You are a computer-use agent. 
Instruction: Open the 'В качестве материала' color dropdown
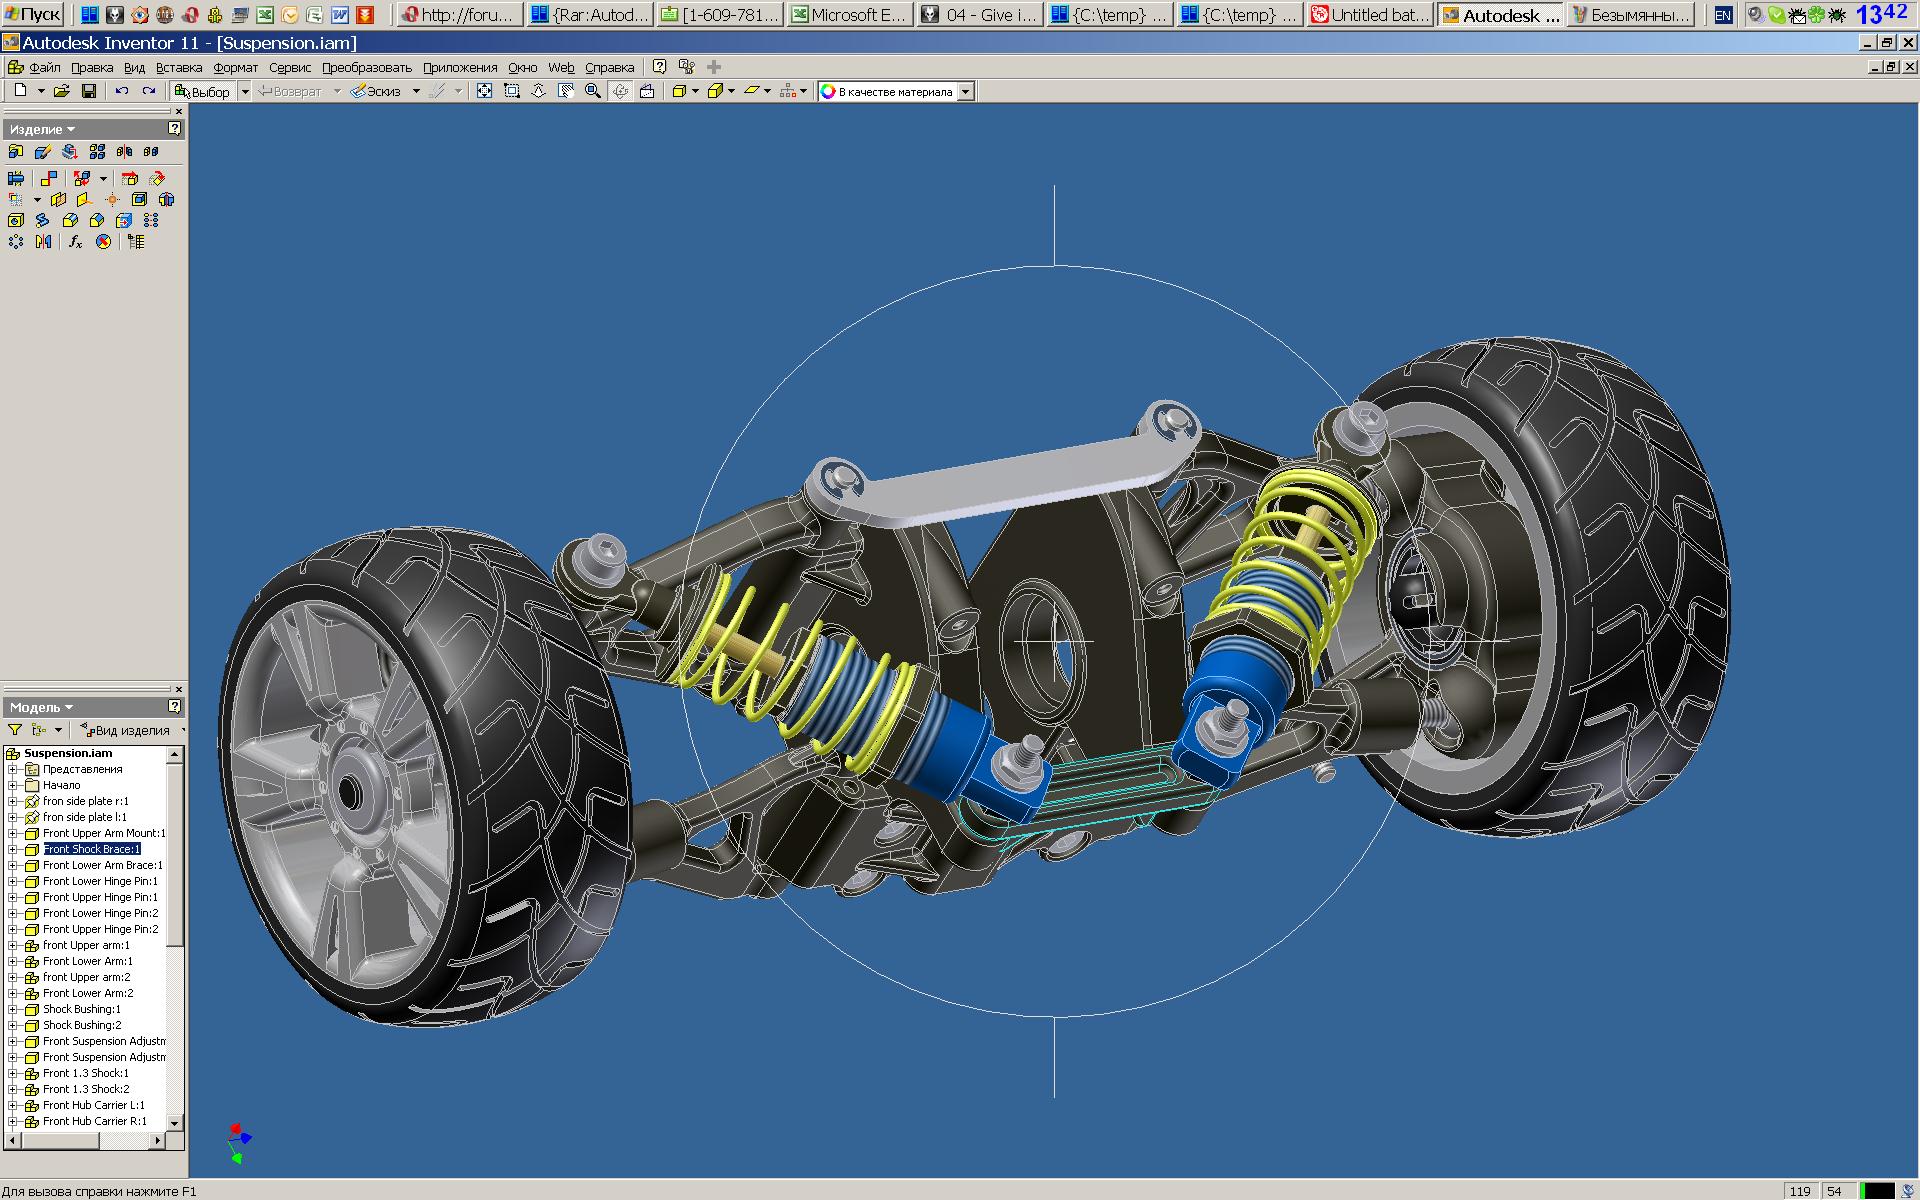pos(965,92)
